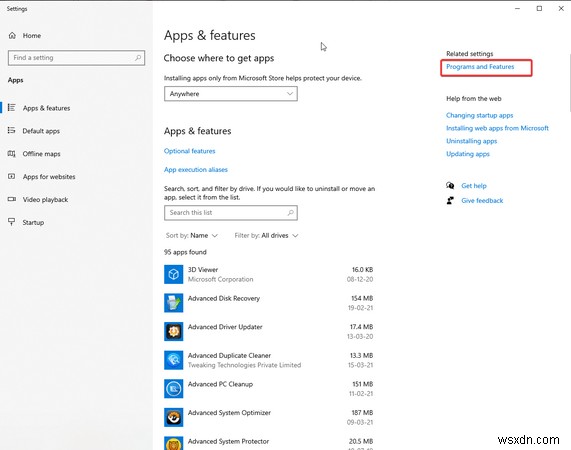Click the Microsoft Corporation publisher text
Viewport: 571px width, 450px height.
point(220,280)
